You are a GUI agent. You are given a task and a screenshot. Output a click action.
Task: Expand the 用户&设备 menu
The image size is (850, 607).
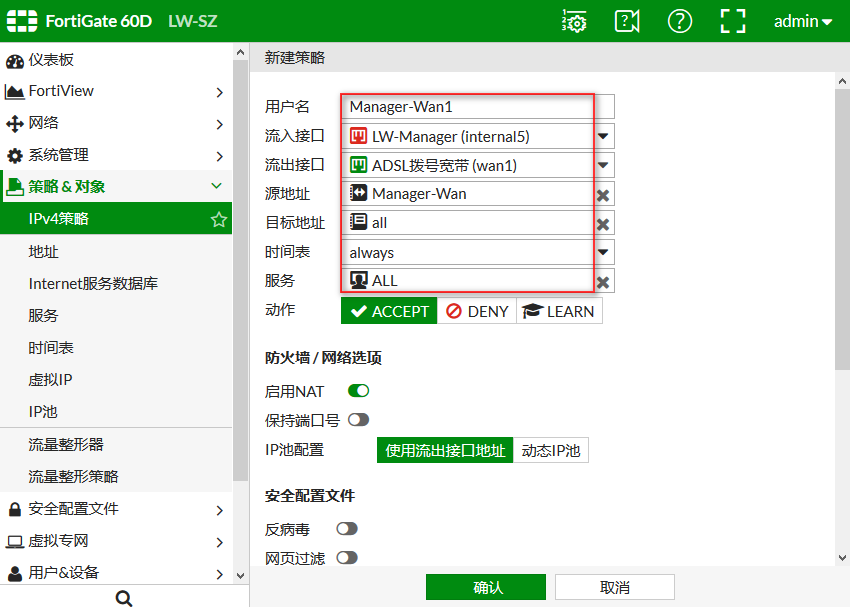220,574
